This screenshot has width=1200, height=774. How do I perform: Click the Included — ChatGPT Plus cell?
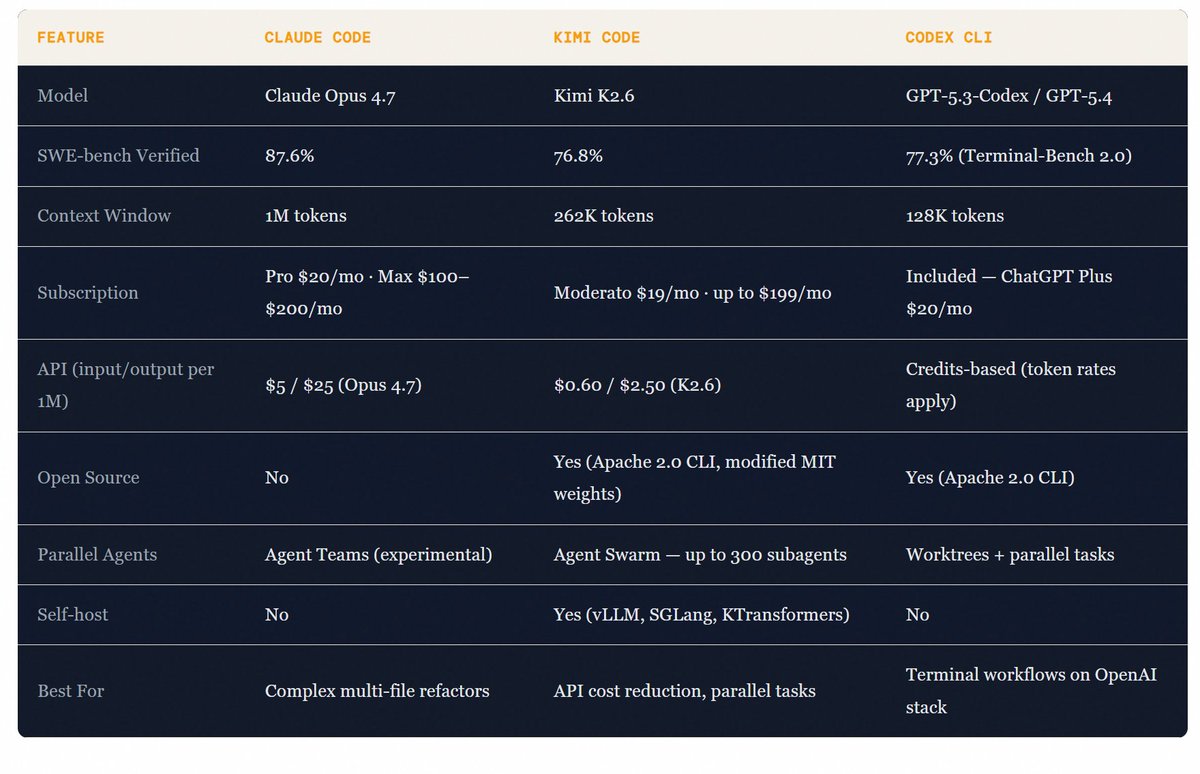[x=1011, y=293]
